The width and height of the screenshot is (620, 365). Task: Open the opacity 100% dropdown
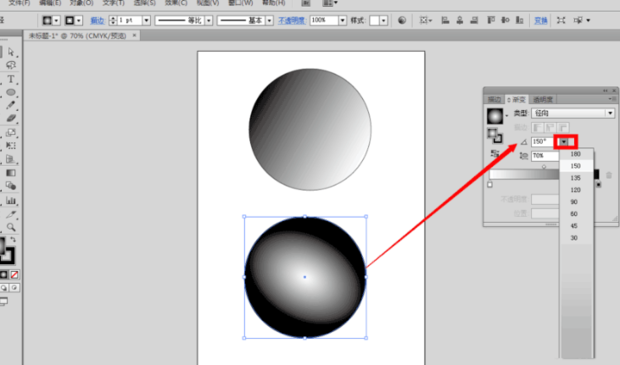(x=342, y=21)
